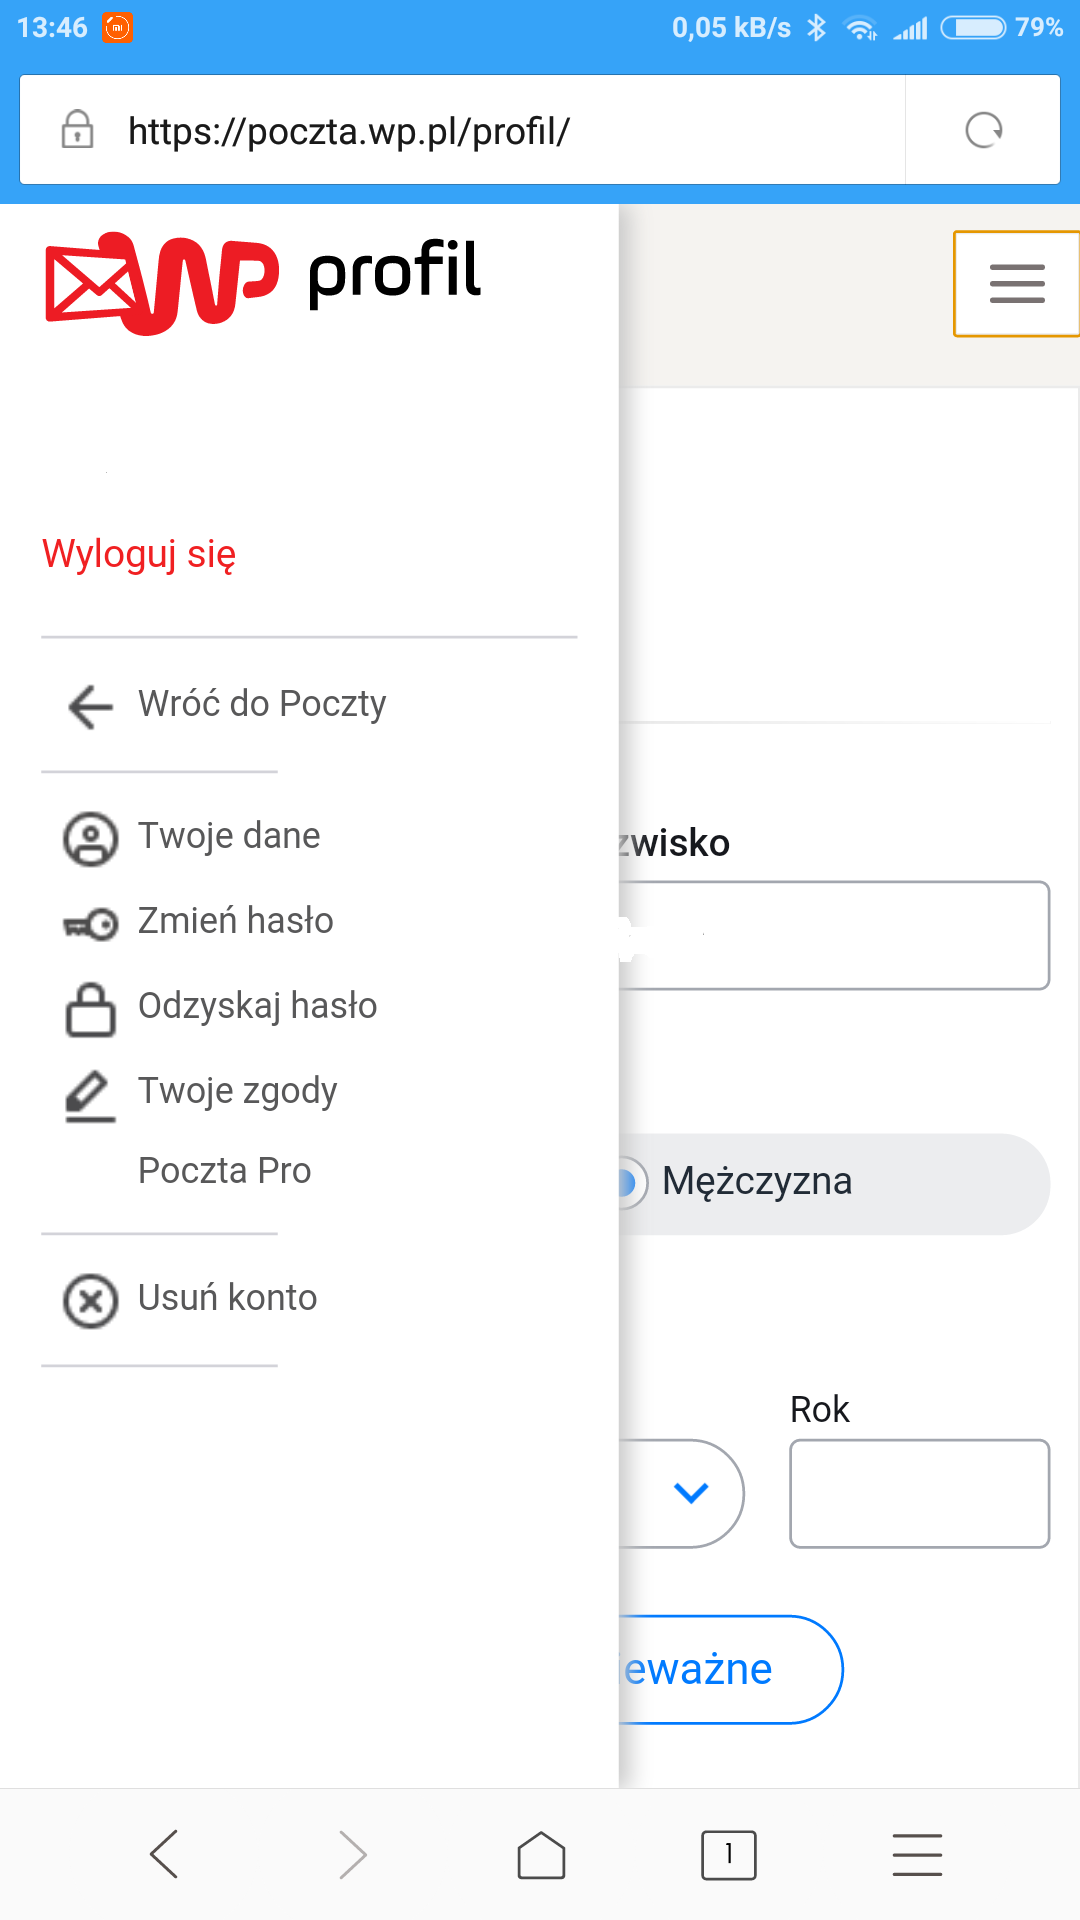Toggle the hamburger menu at top right
1080x1920 pixels.
(x=1016, y=284)
